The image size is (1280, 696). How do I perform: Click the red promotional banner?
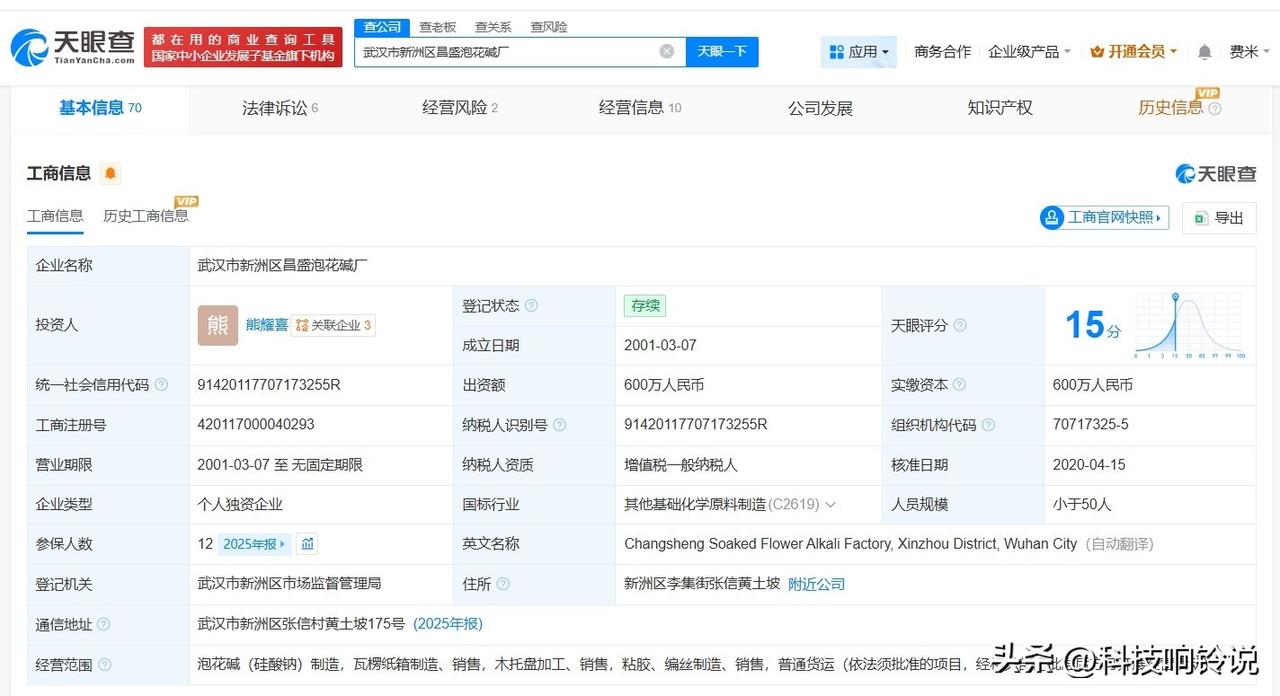pyautogui.click(x=243, y=47)
